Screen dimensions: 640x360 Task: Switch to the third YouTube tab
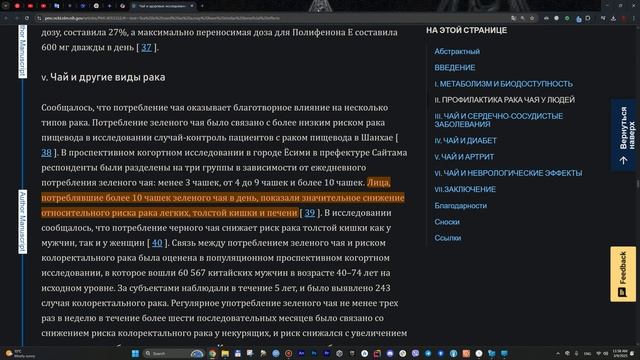tap(43, 6)
